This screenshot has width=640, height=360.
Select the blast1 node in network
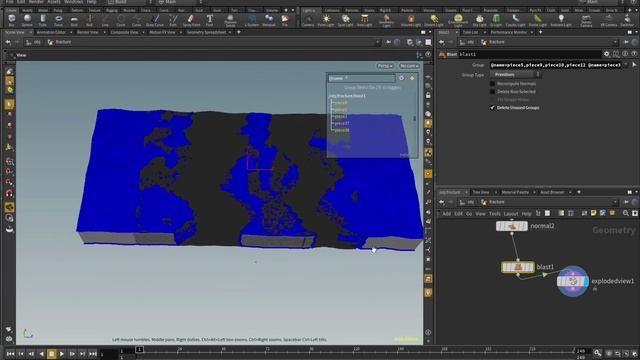[518, 267]
